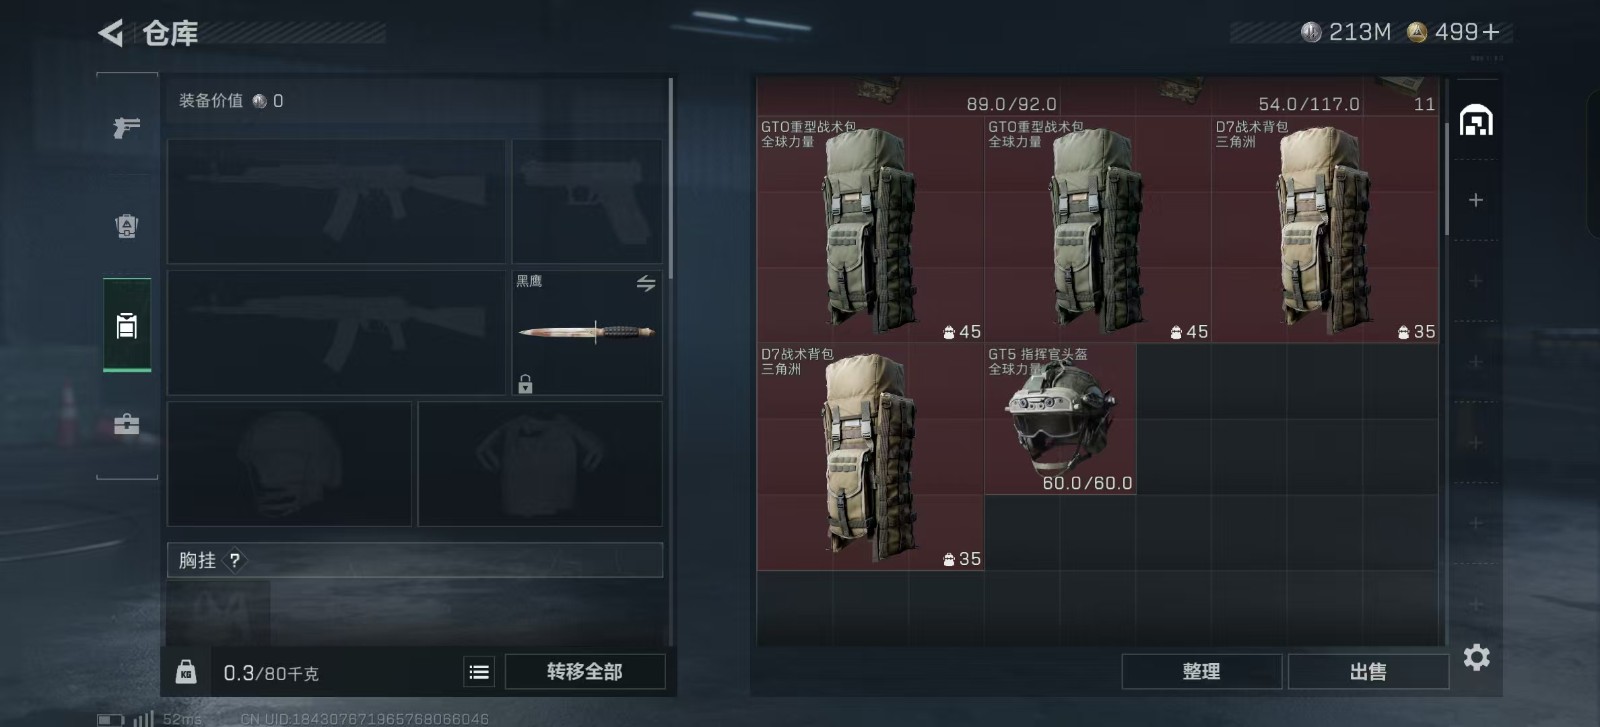Open the briefcase container sidebar icon
The width and height of the screenshot is (1600, 727).
pos(127,424)
